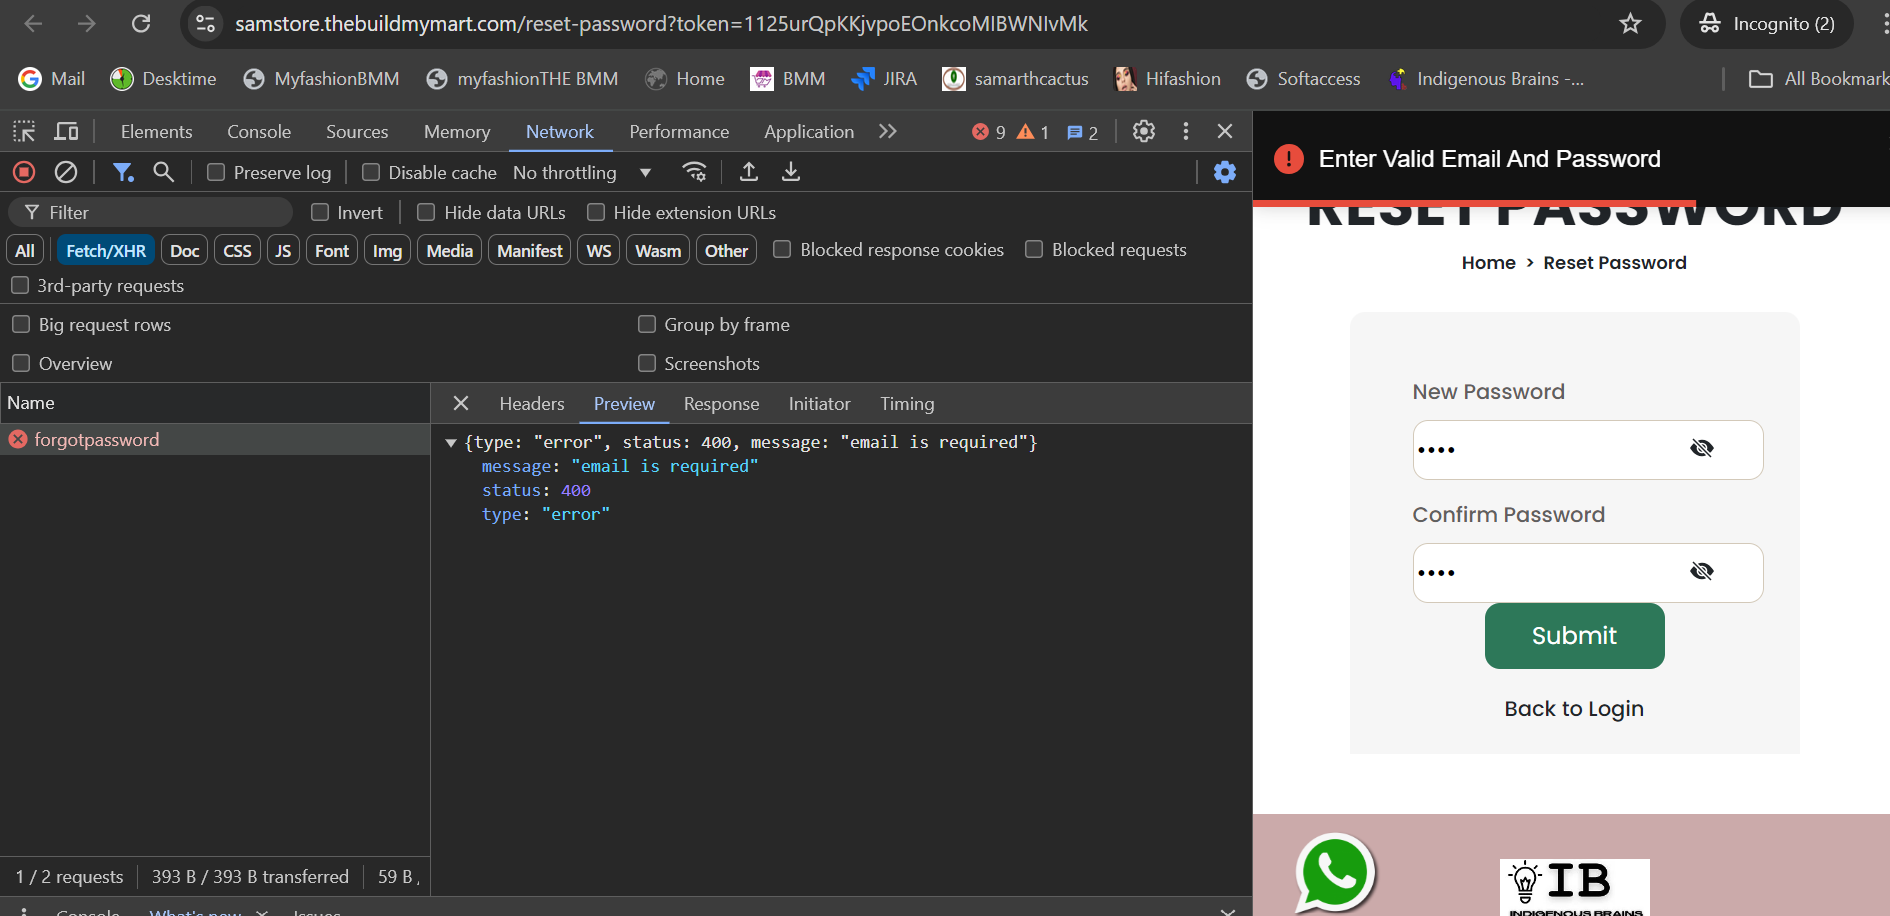1890x916 pixels.
Task: Click the warning count indicator showing 1
Action: 1033,132
